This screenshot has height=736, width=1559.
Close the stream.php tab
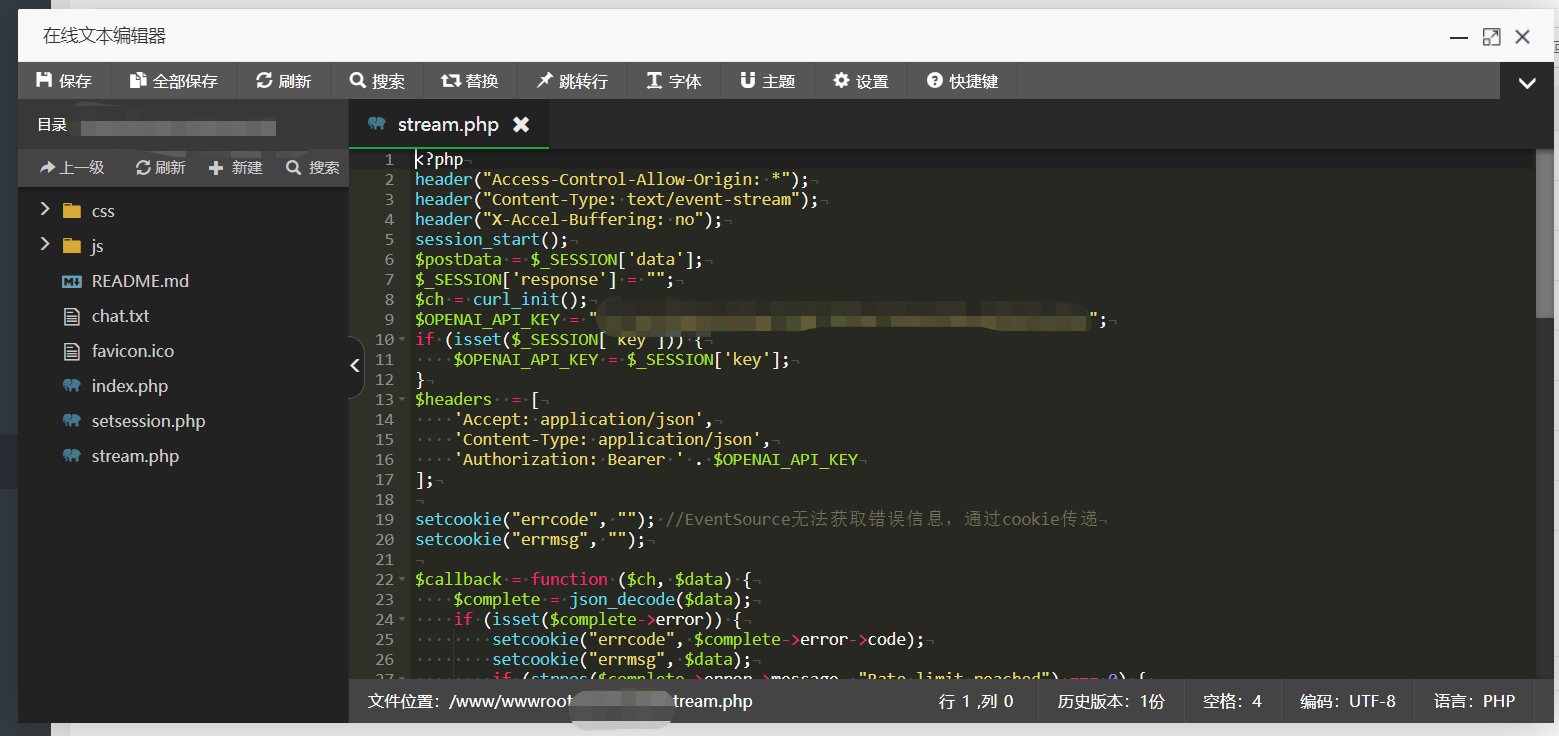(x=521, y=125)
